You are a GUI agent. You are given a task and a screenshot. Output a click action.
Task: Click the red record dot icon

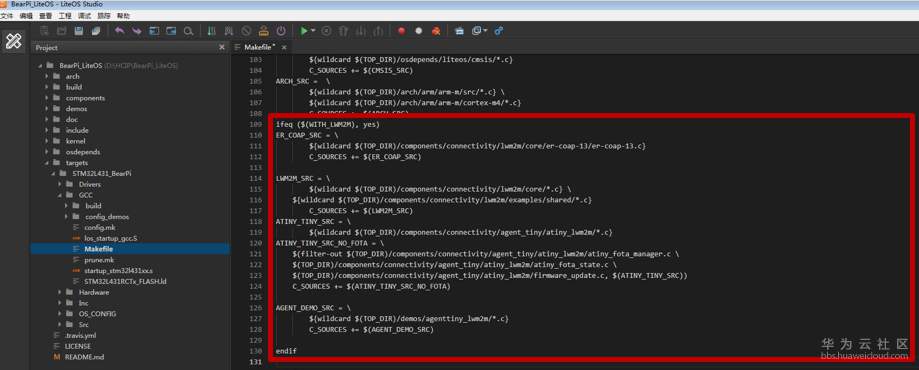(x=401, y=30)
